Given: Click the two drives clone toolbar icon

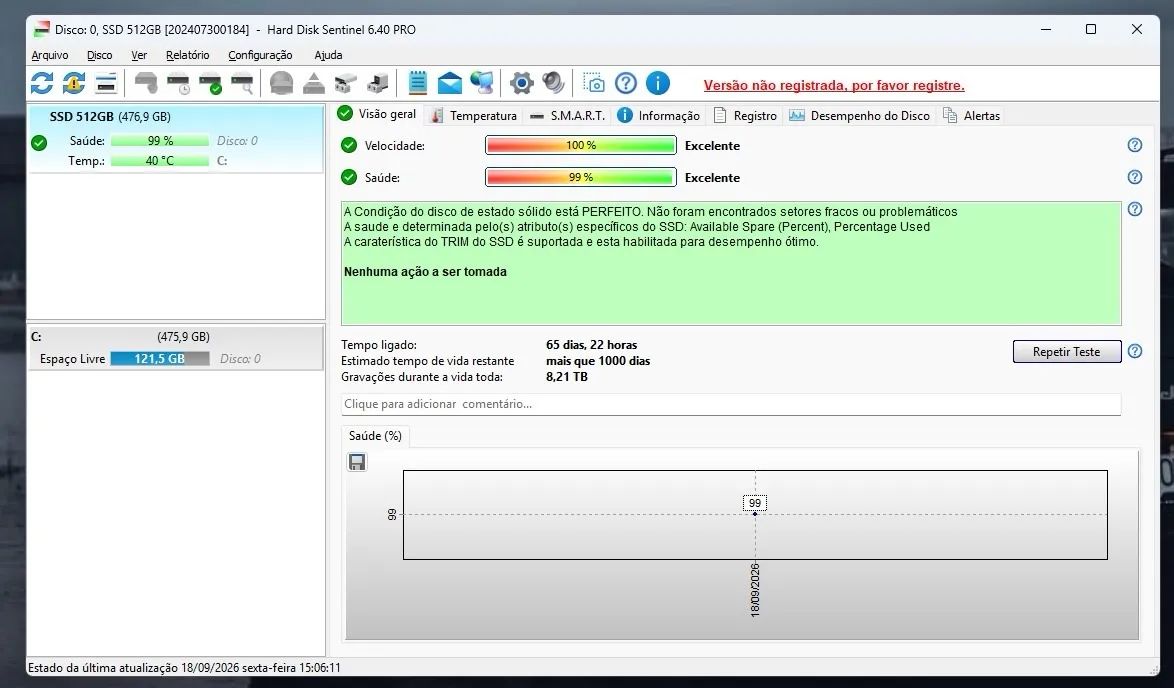Looking at the screenshot, I should point(345,83).
